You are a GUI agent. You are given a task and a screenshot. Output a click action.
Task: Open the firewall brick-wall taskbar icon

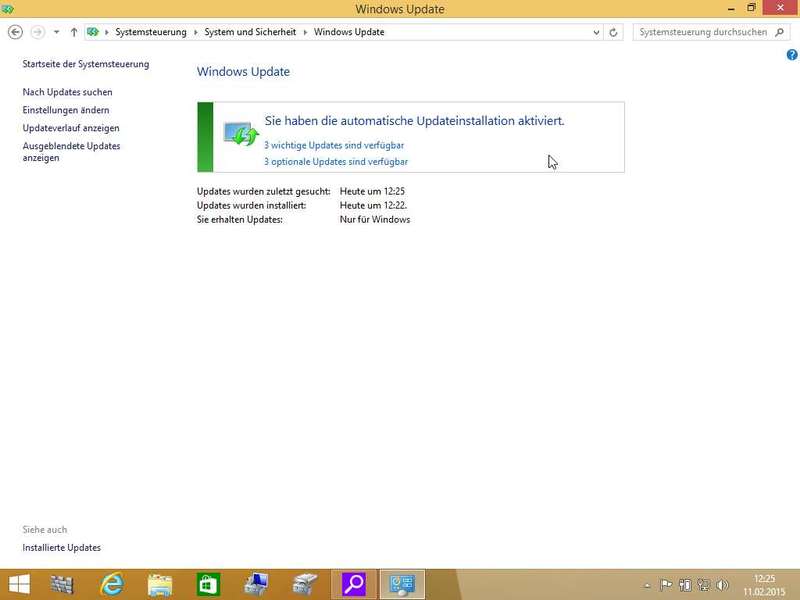[x=62, y=584]
